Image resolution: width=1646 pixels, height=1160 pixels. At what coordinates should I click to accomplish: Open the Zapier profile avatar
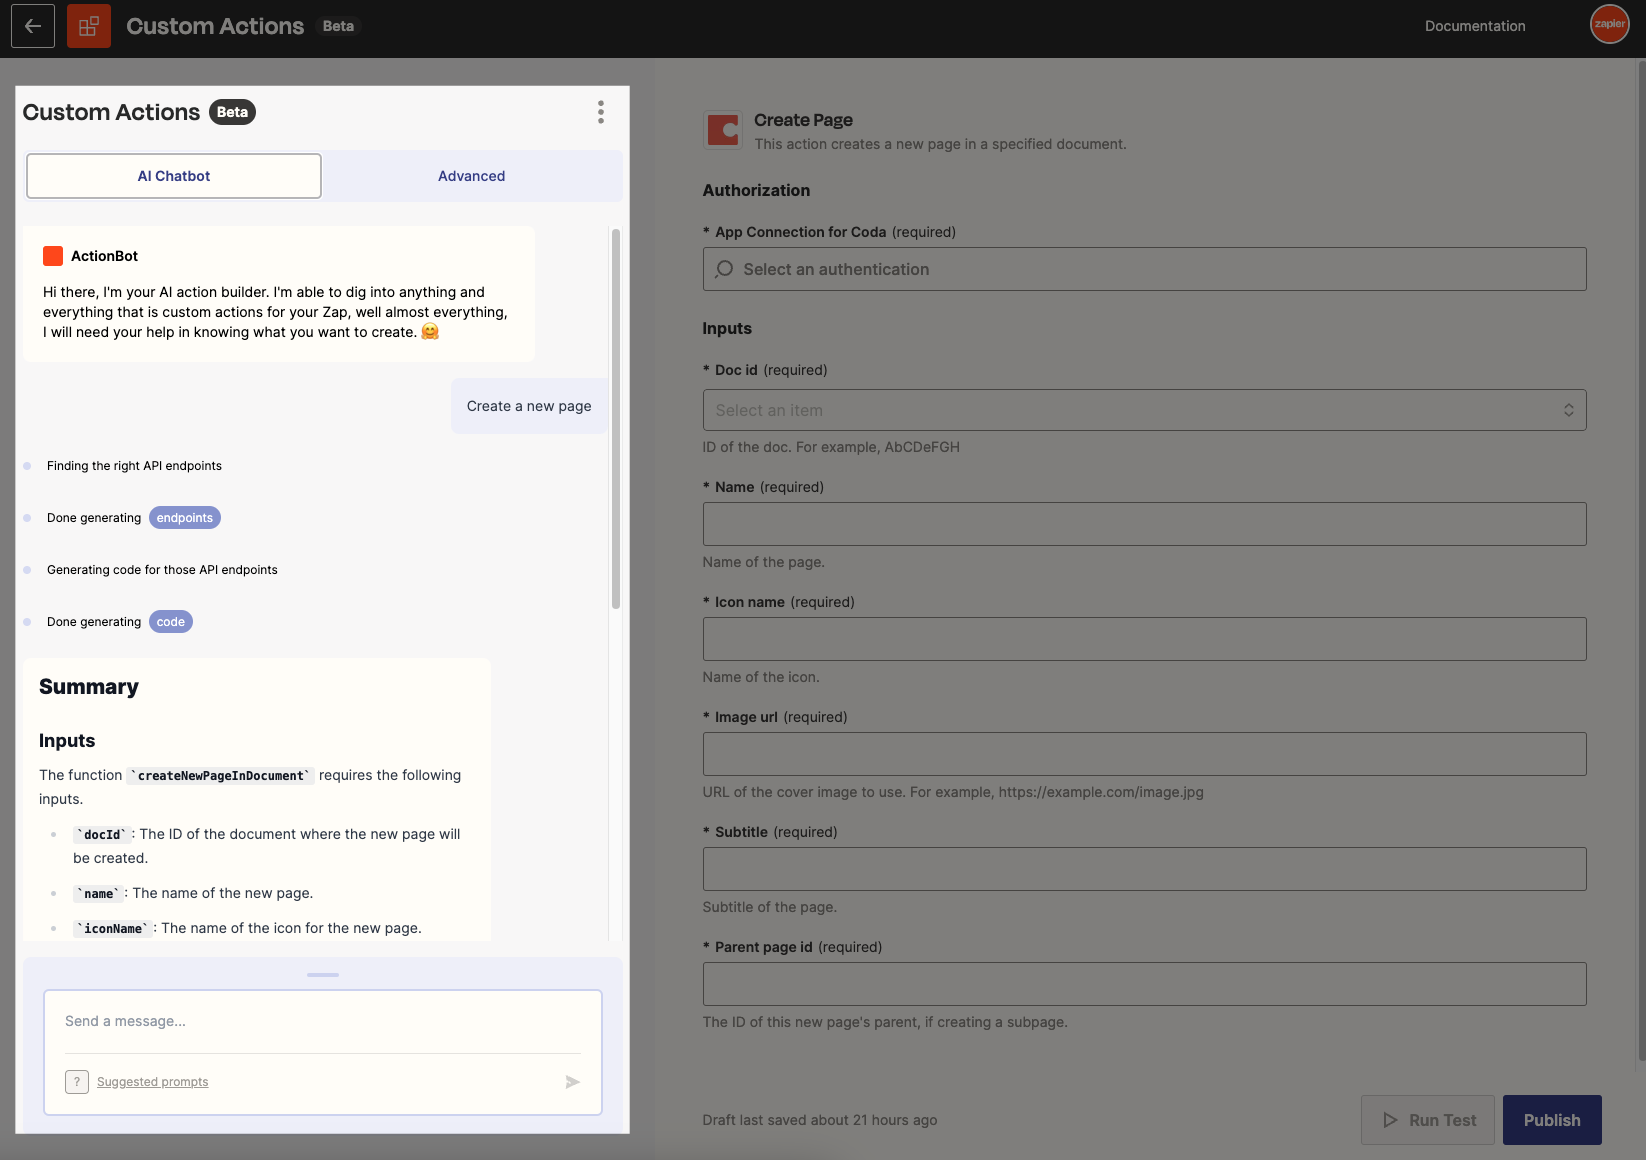pos(1609,24)
